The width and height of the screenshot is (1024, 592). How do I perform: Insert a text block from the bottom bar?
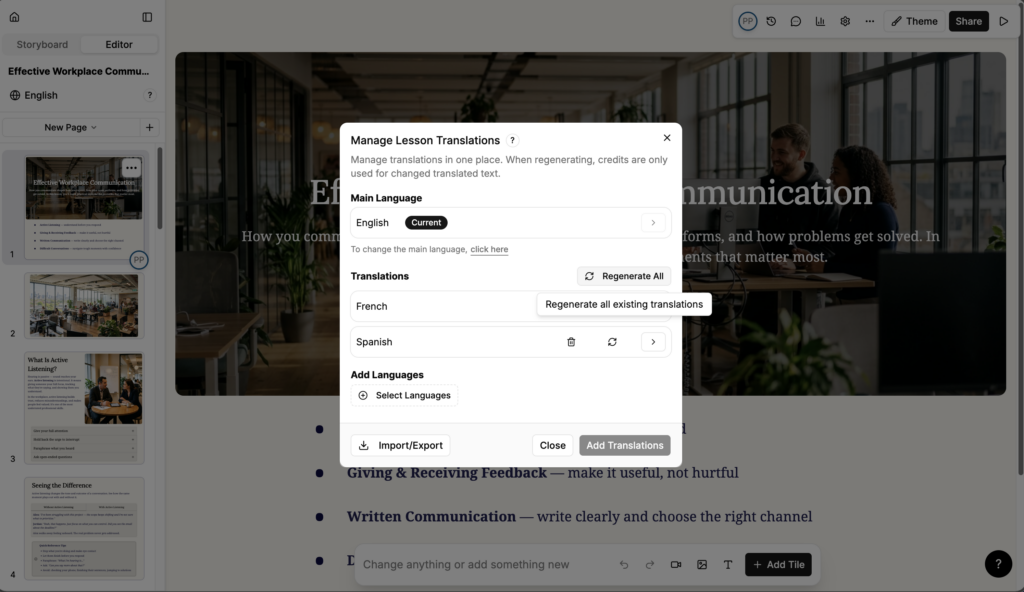click(x=728, y=565)
